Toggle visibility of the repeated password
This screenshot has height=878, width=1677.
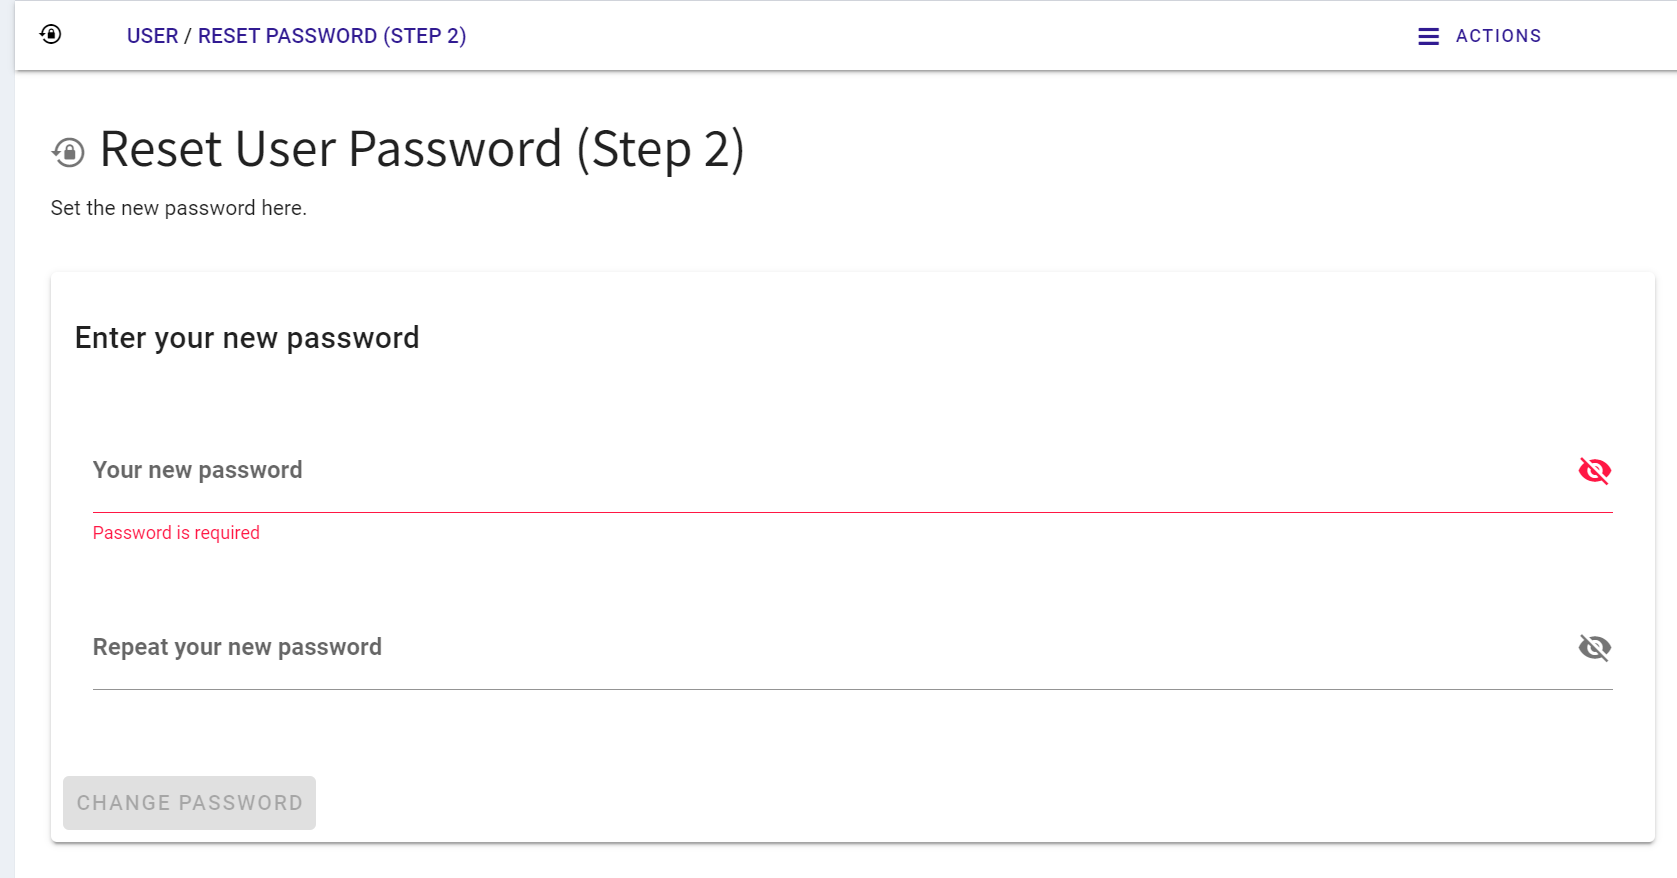1594,648
